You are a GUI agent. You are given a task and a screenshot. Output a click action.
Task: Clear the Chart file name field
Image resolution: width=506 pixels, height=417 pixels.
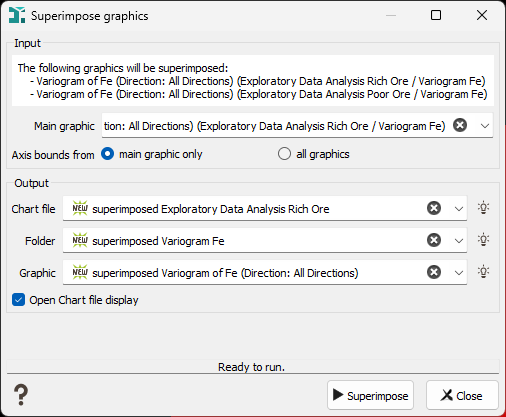tap(434, 208)
